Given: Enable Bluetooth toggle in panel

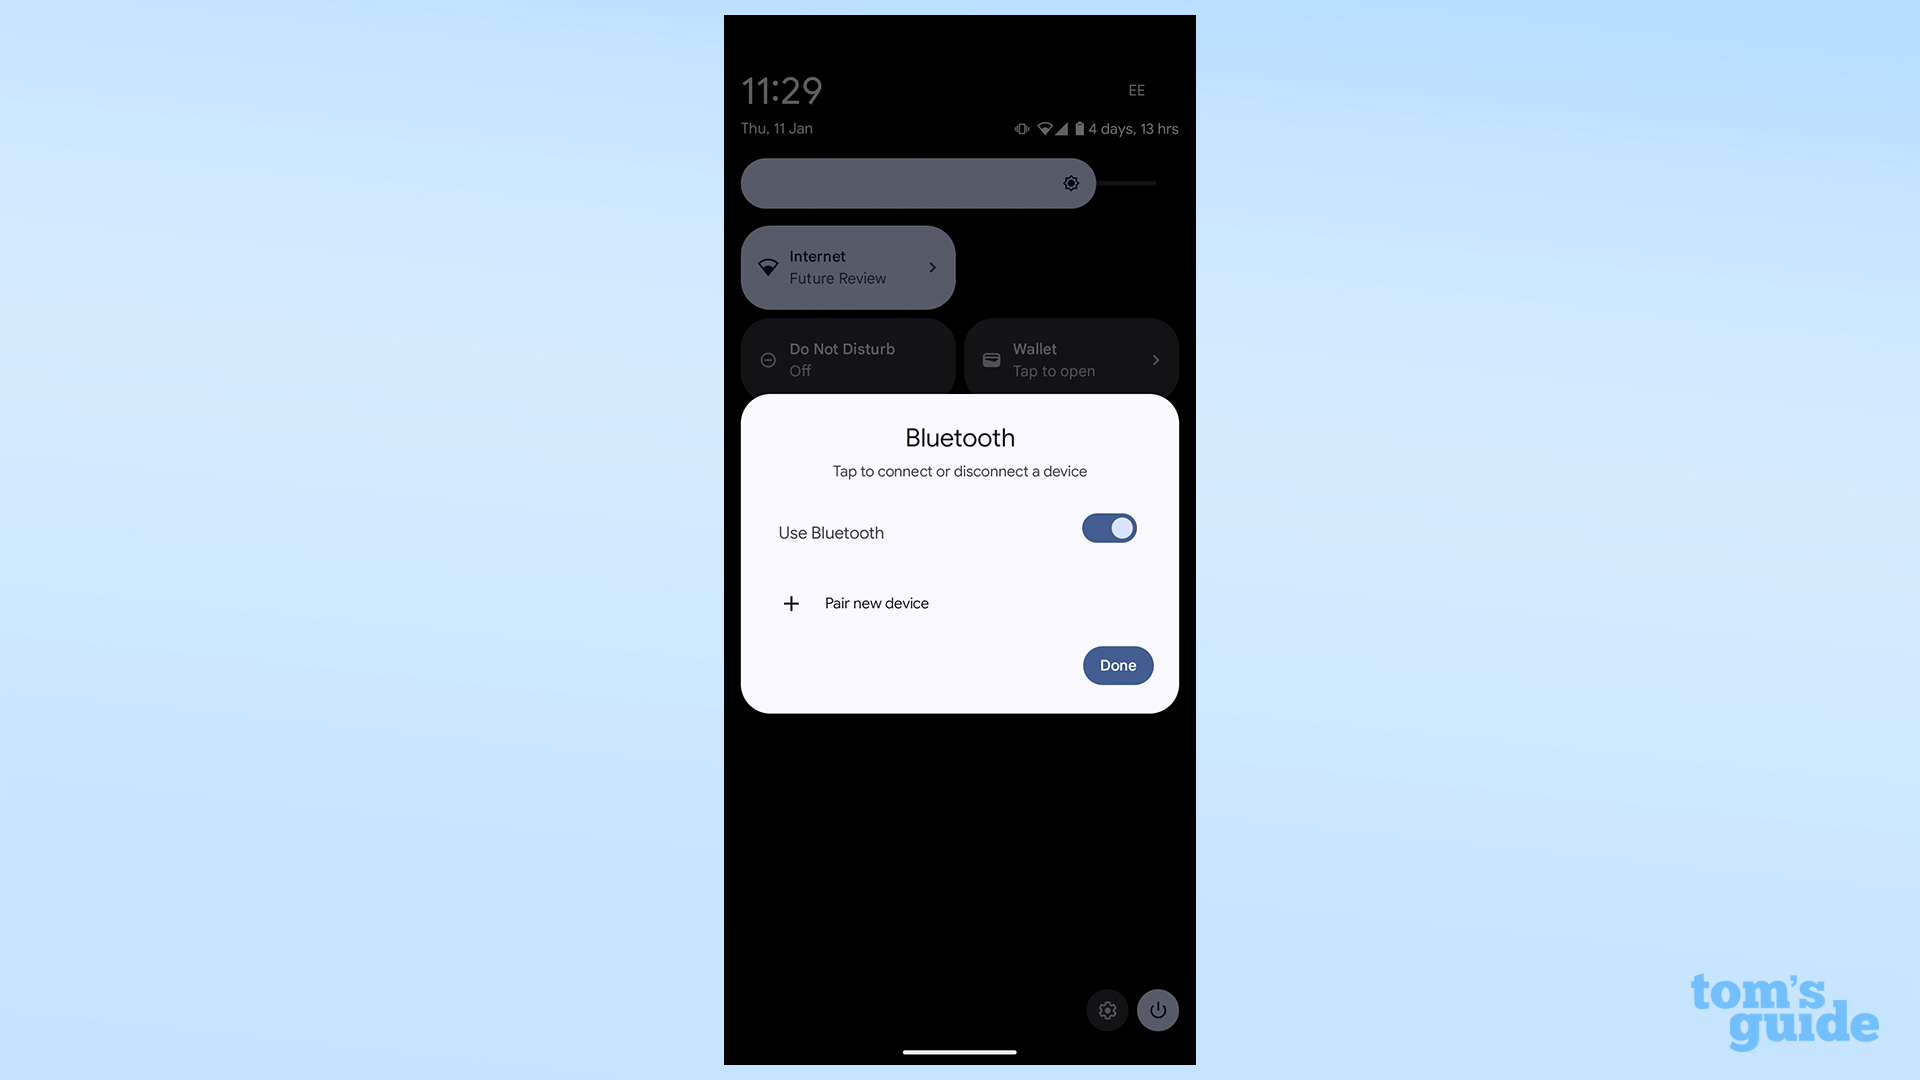Looking at the screenshot, I should point(1109,526).
